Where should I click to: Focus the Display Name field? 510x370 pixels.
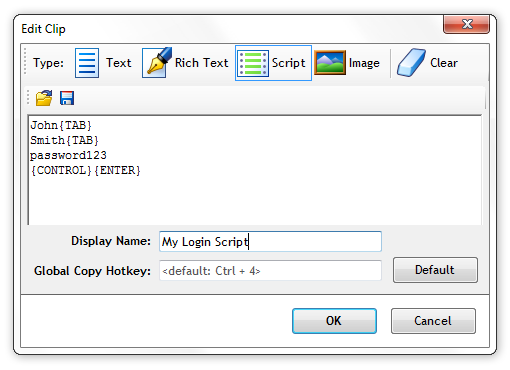tap(270, 241)
